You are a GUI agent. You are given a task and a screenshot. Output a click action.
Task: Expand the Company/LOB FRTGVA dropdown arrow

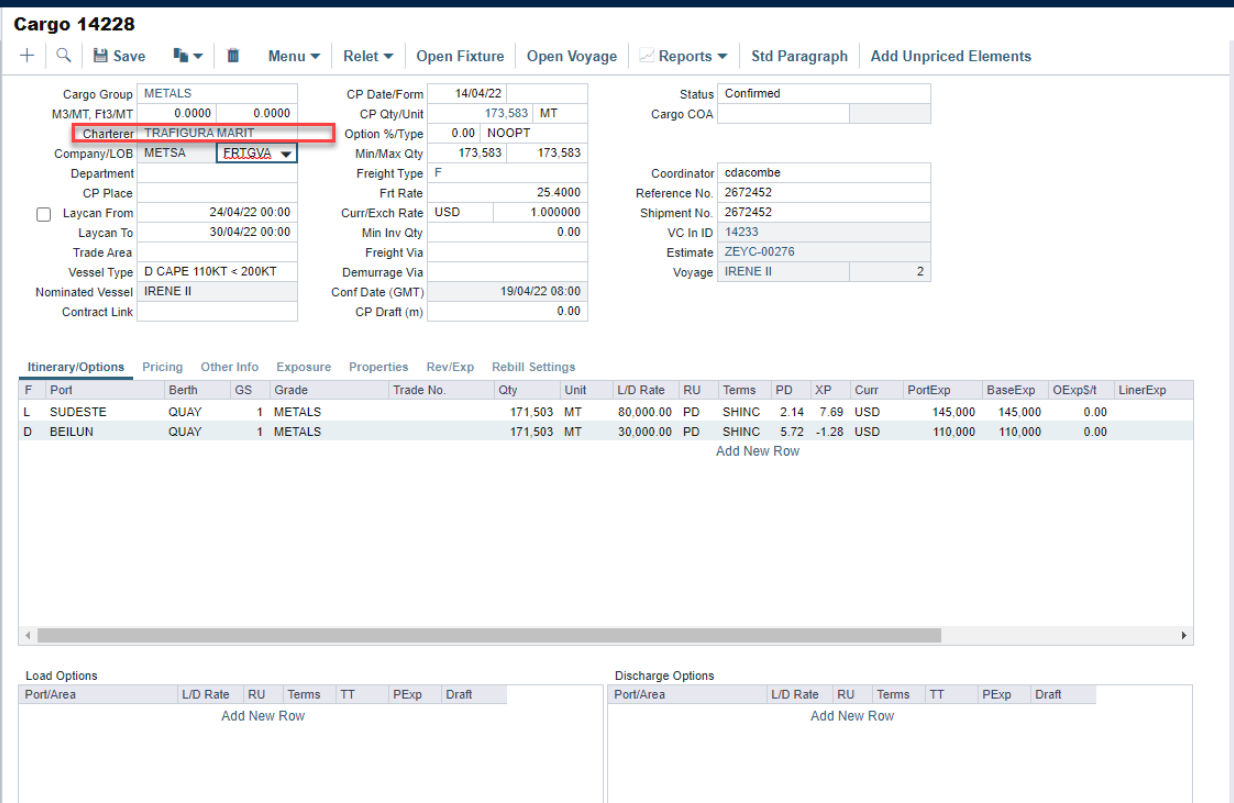(286, 154)
